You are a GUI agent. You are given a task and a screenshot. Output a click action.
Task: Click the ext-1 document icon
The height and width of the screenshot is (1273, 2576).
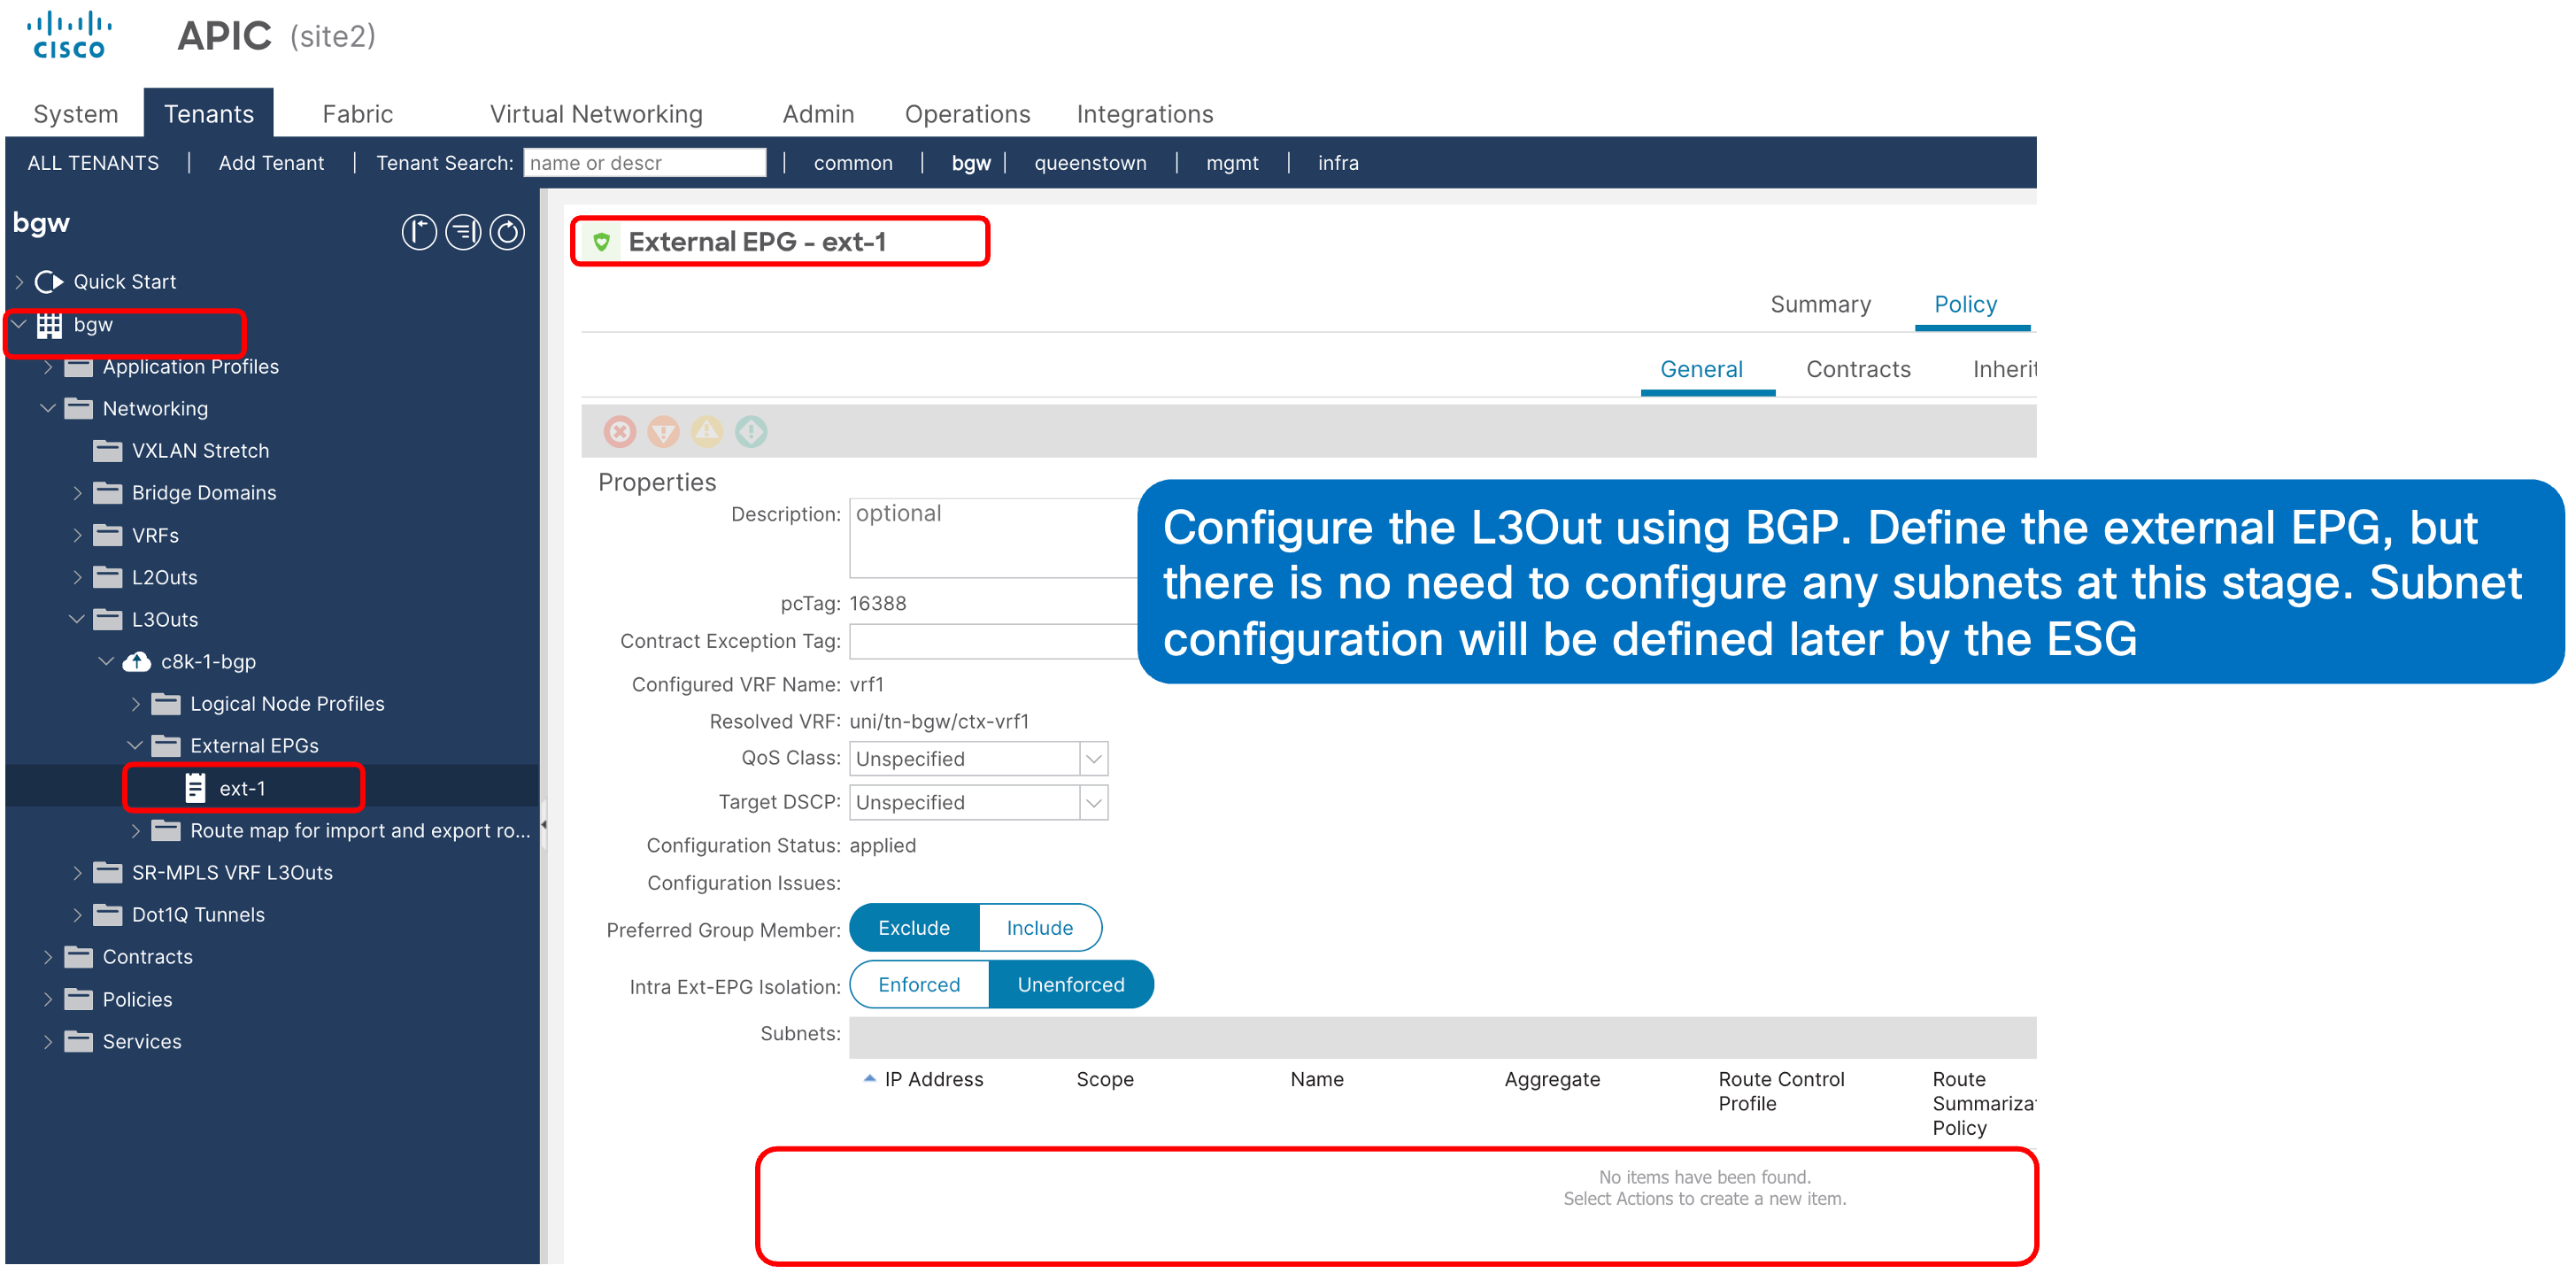[x=195, y=788]
